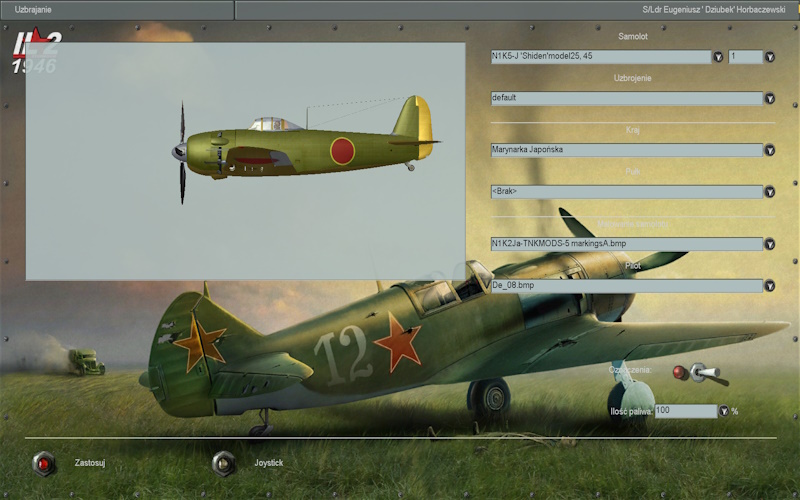
Task: Open the aircraft skin dropdown arrow
Action: pyautogui.click(x=769, y=244)
